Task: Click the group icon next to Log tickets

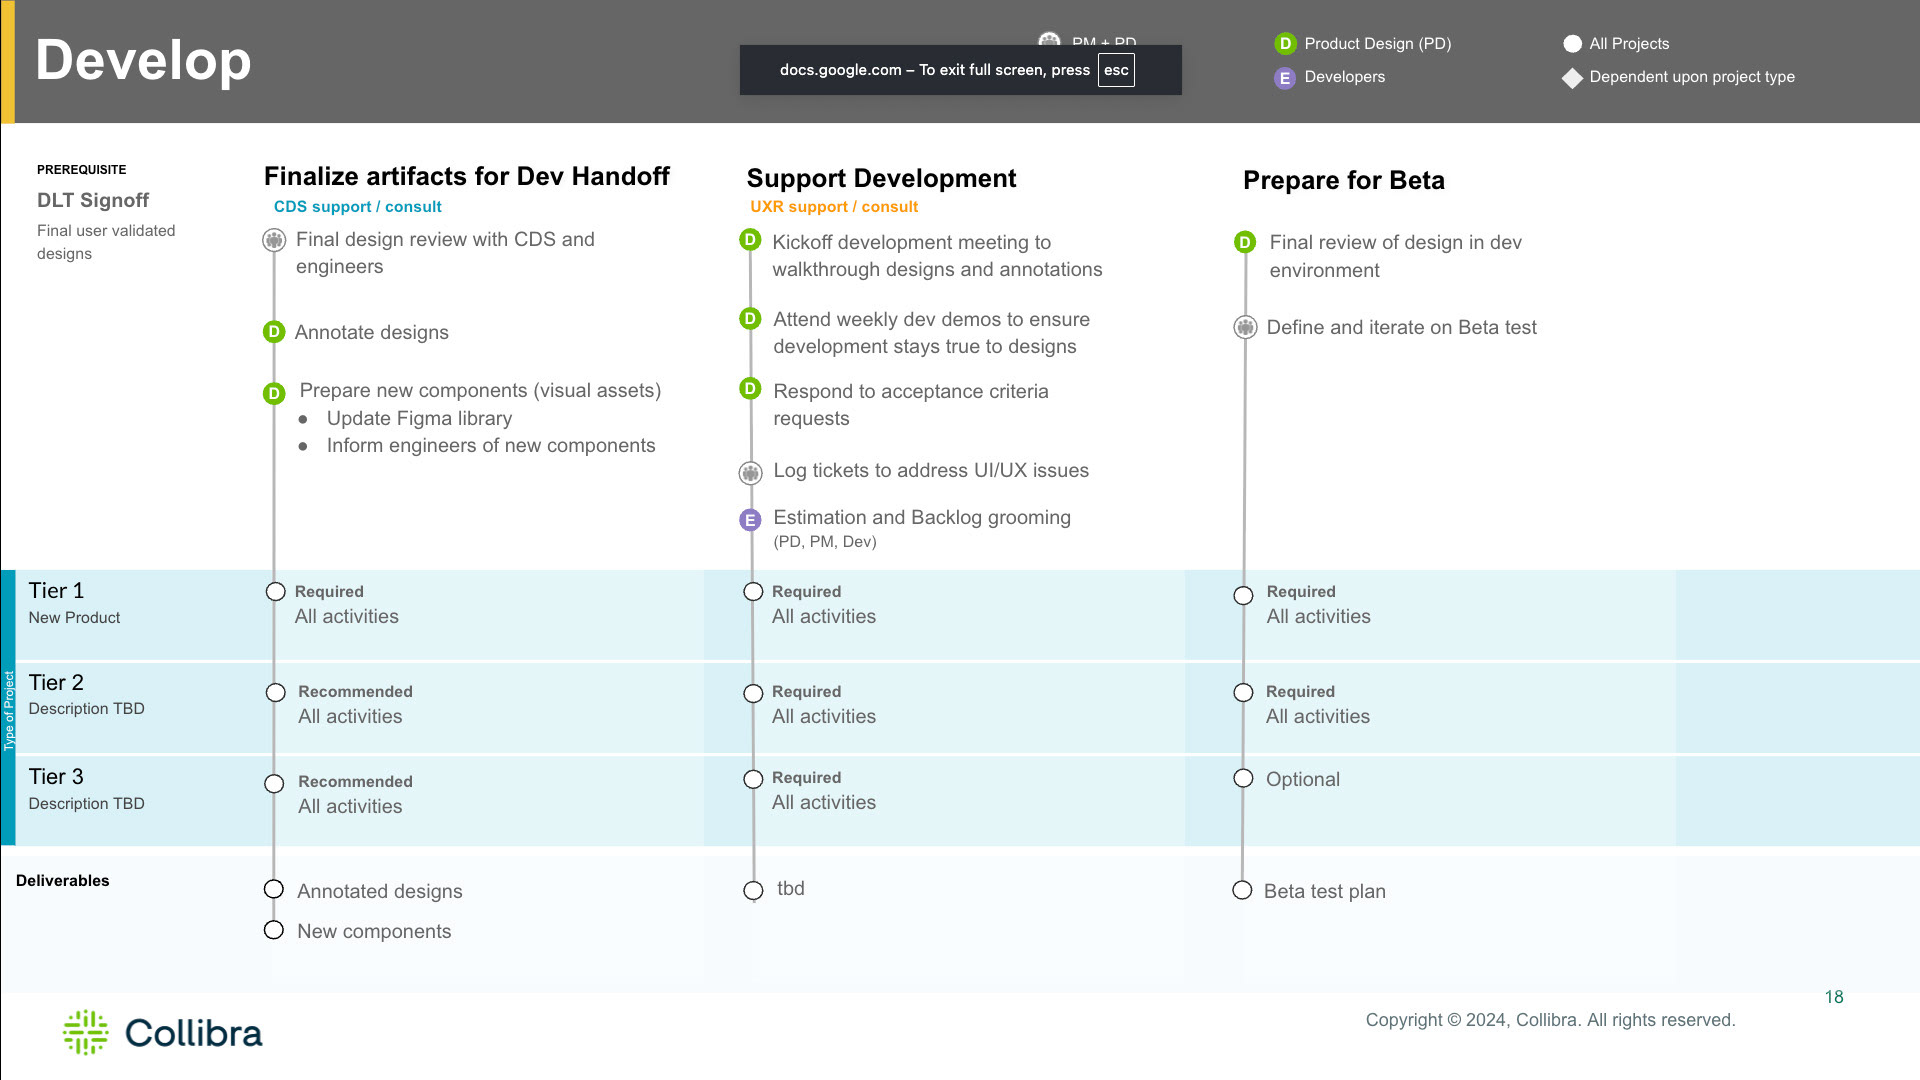Action: pos(751,472)
